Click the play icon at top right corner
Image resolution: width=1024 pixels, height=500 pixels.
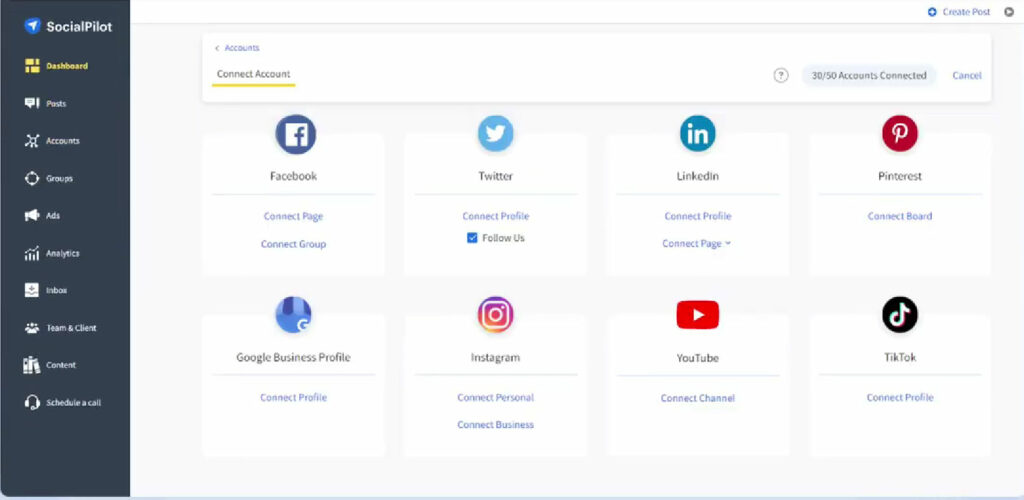[1008, 12]
